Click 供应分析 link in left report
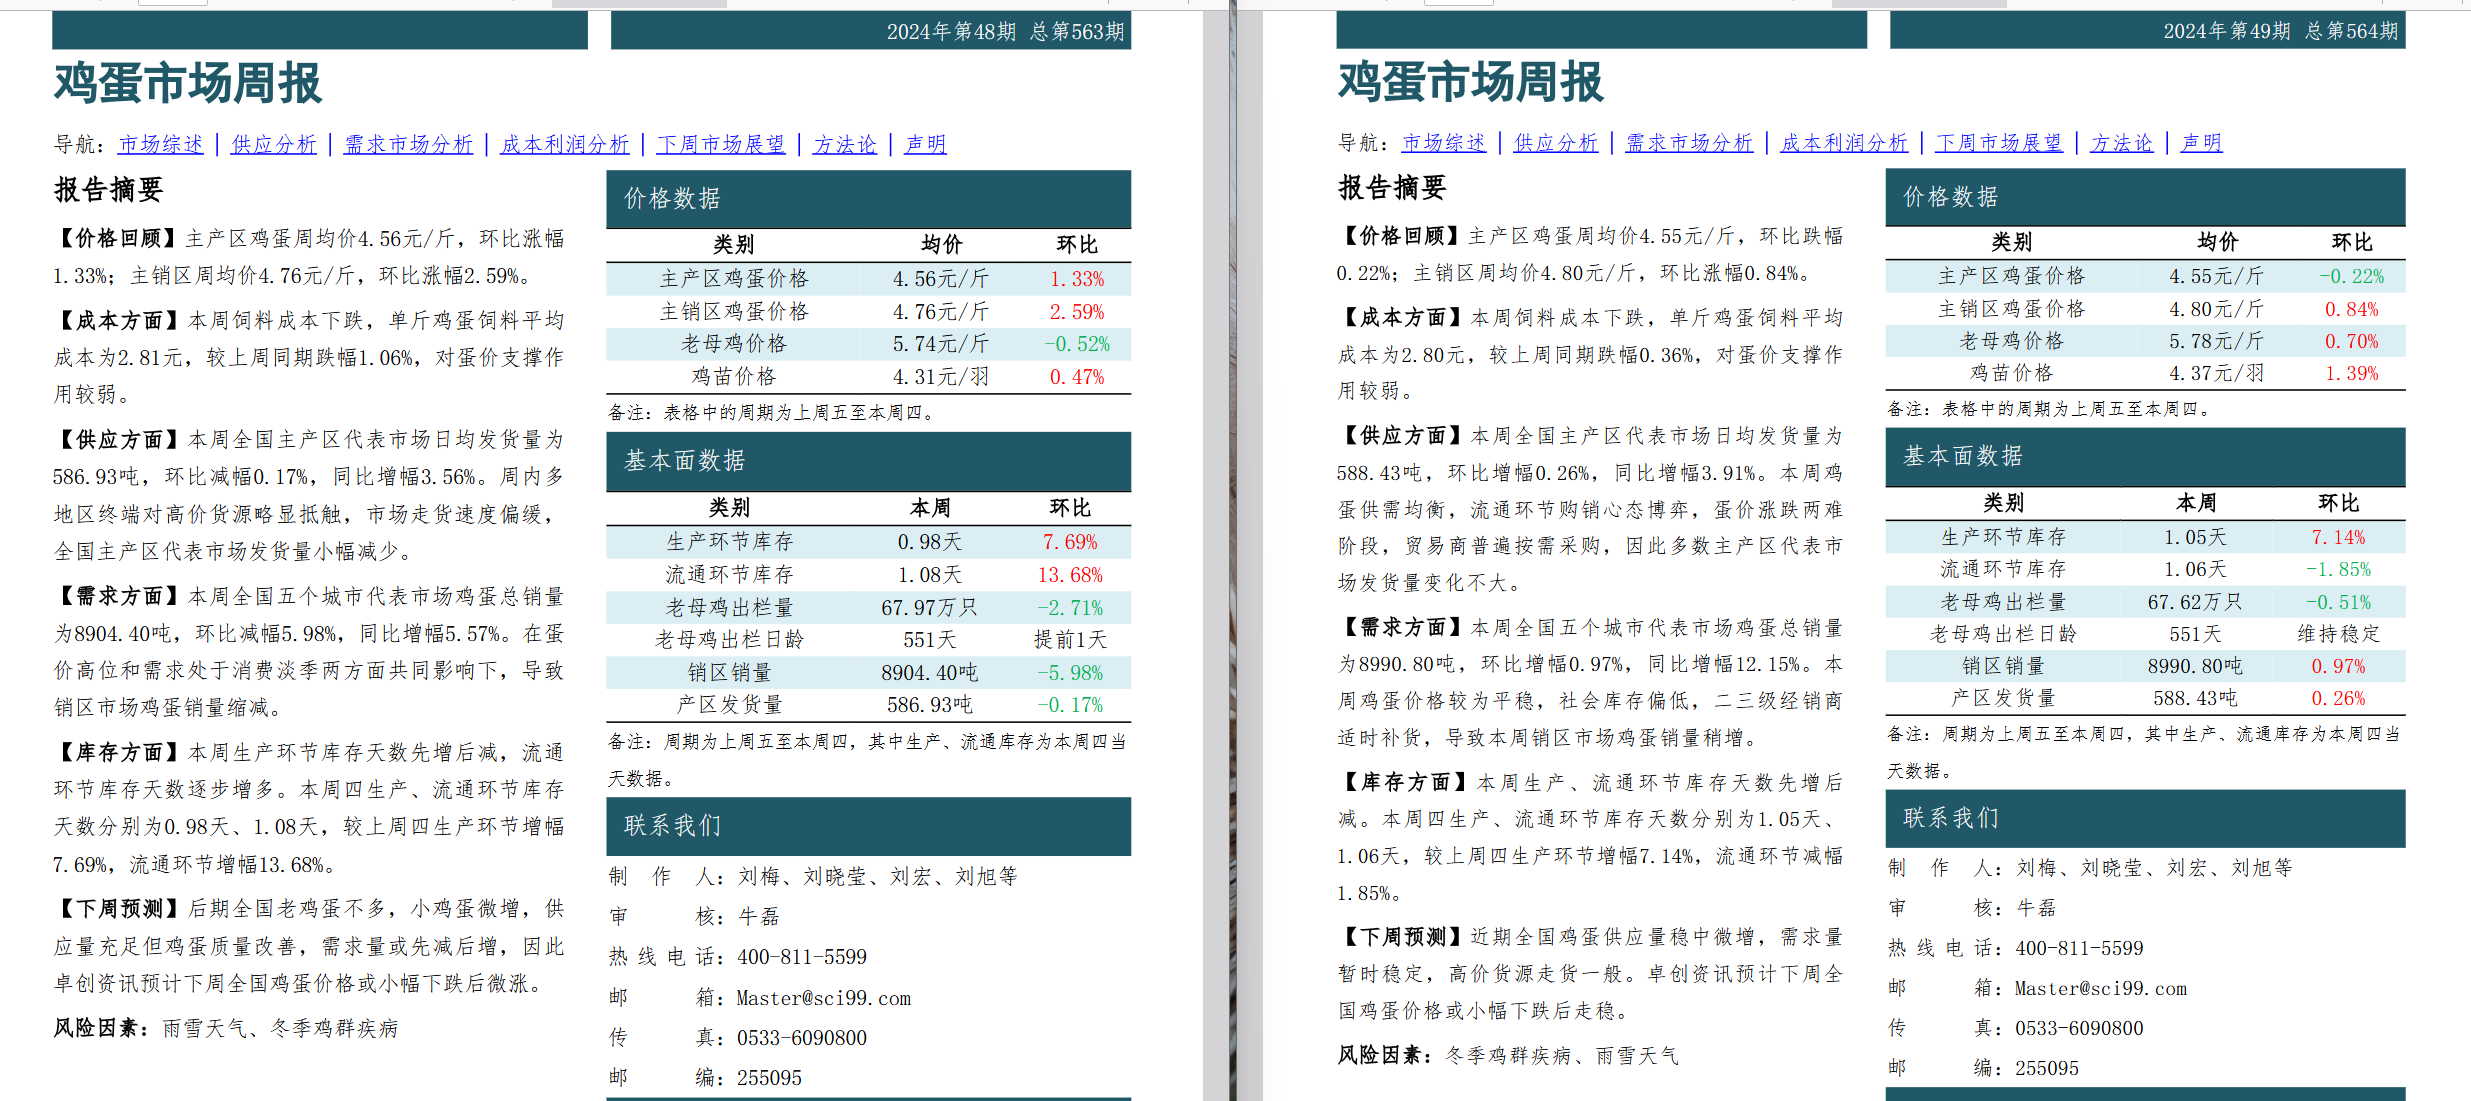Image resolution: width=2471 pixels, height=1101 pixels. tap(273, 145)
